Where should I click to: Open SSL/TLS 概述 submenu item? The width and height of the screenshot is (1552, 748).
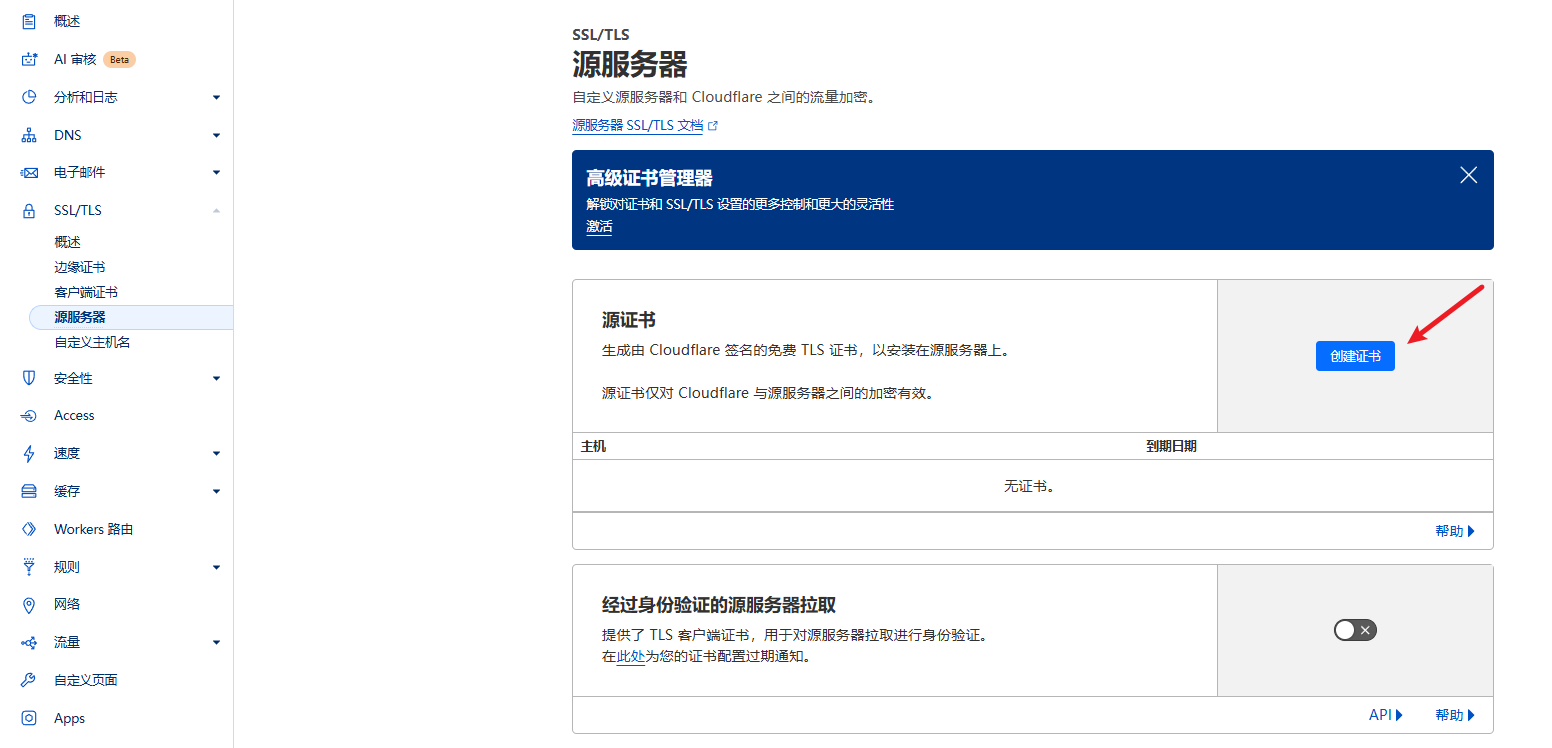coord(67,242)
